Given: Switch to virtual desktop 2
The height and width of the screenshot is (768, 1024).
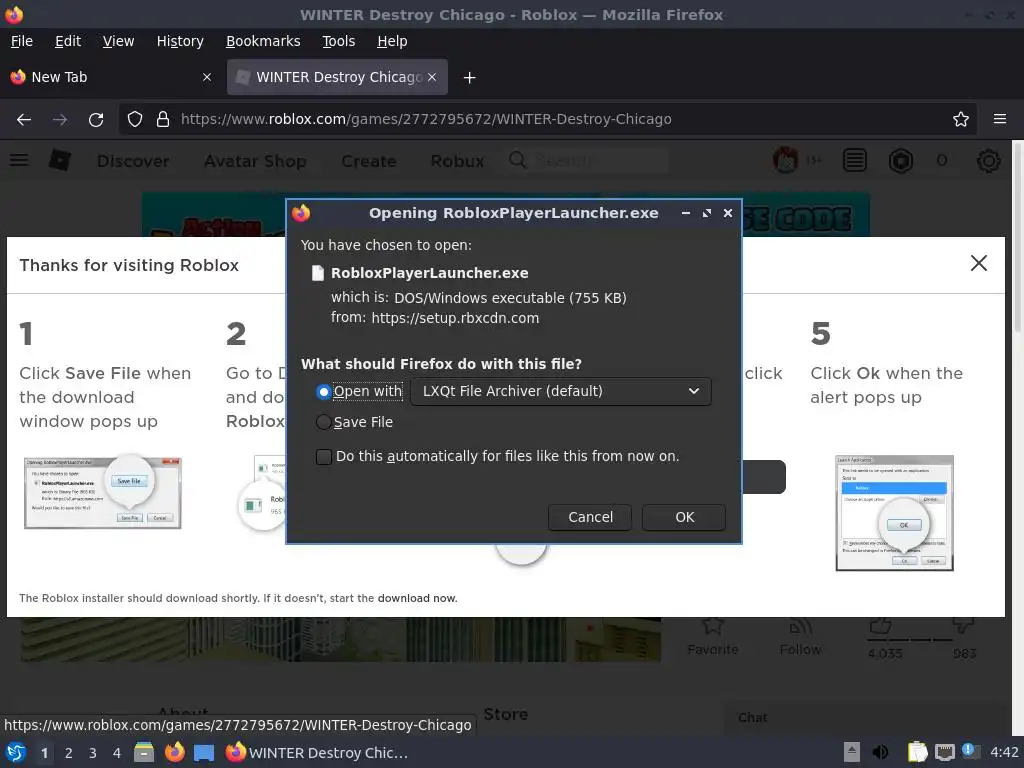Looking at the screenshot, I should click(69, 753).
